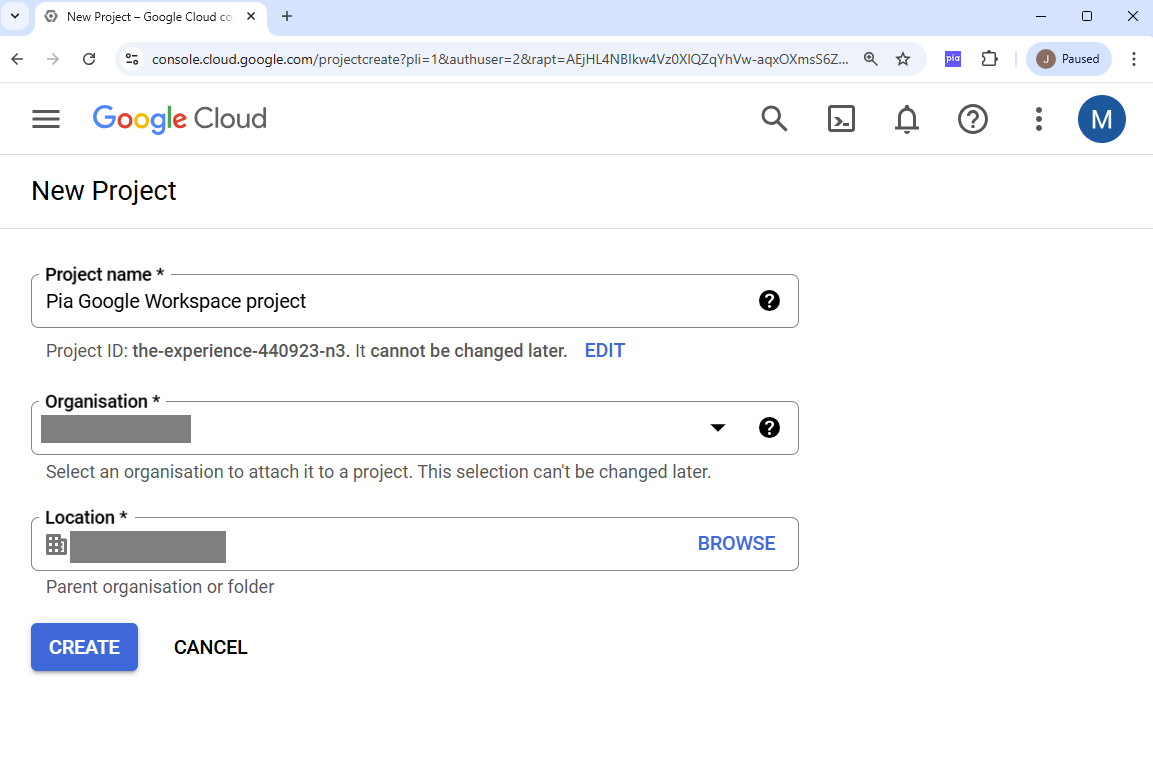Viewport: 1153px width, 773px height.
Task: Reload the page
Action: coord(89,59)
